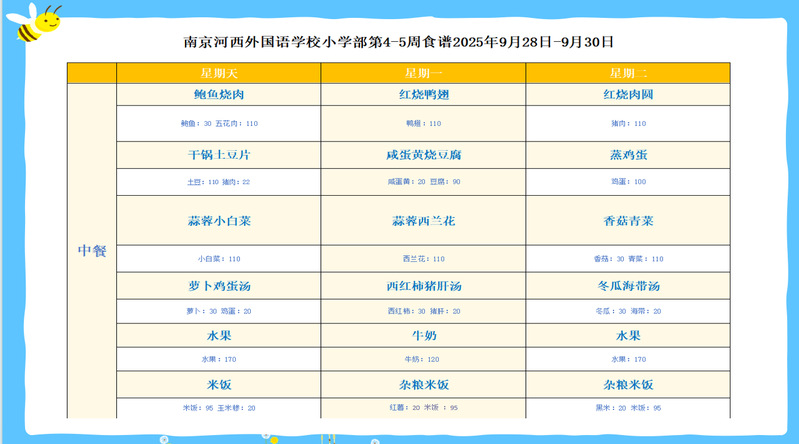Select the 鲍鱼烧肉 dish cell
Screen dimensions: 799x444
click(218, 95)
